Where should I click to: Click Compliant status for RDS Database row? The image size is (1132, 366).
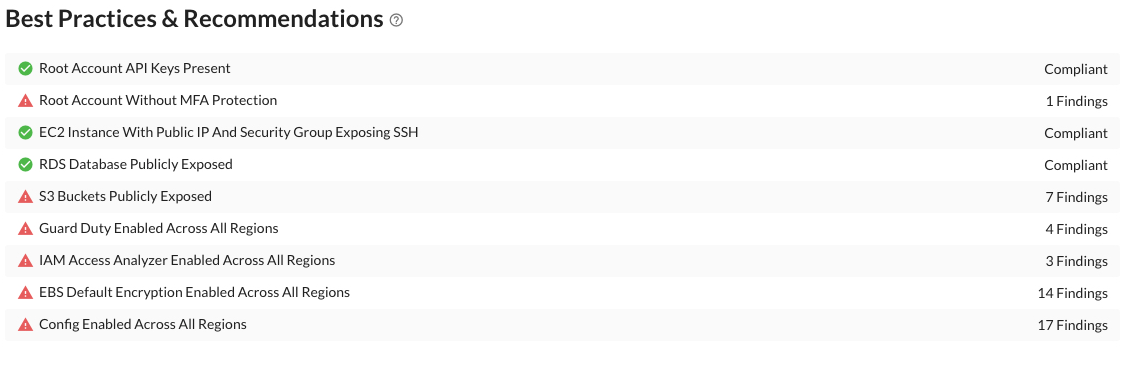1076,165
